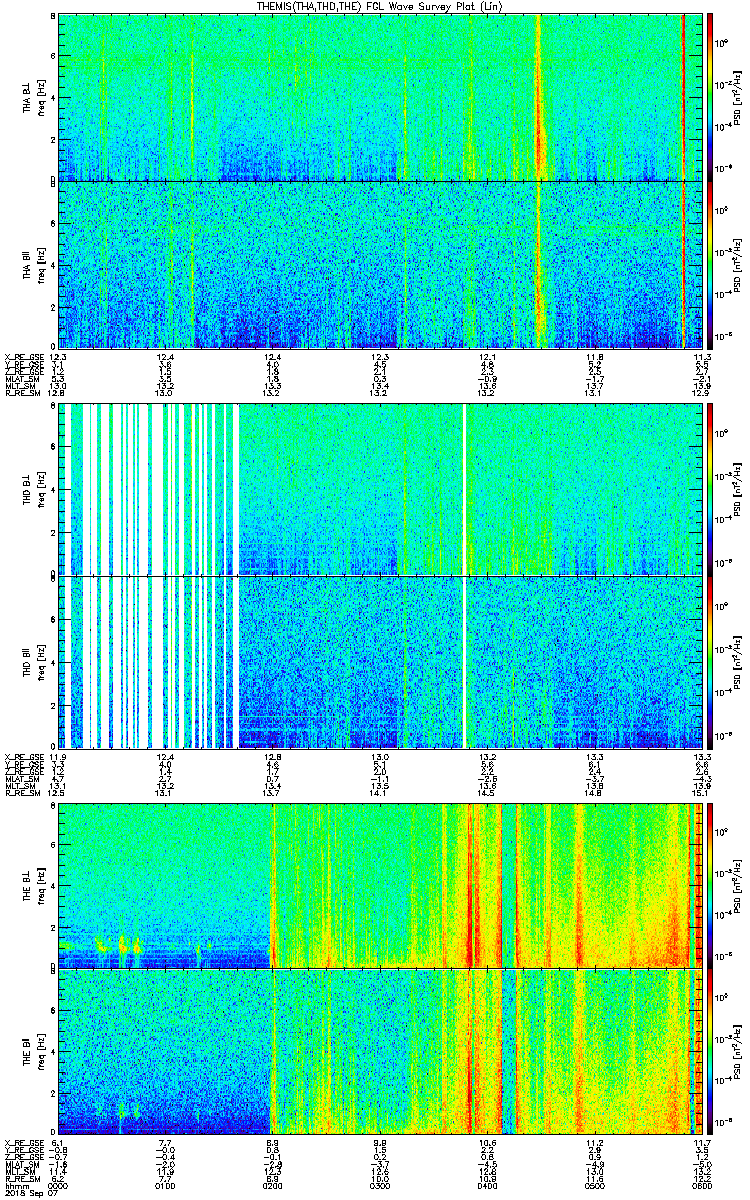This screenshot has height=1200, width=750.
Task: Click the PSD color bar beside THA BL
Action: point(710,97)
